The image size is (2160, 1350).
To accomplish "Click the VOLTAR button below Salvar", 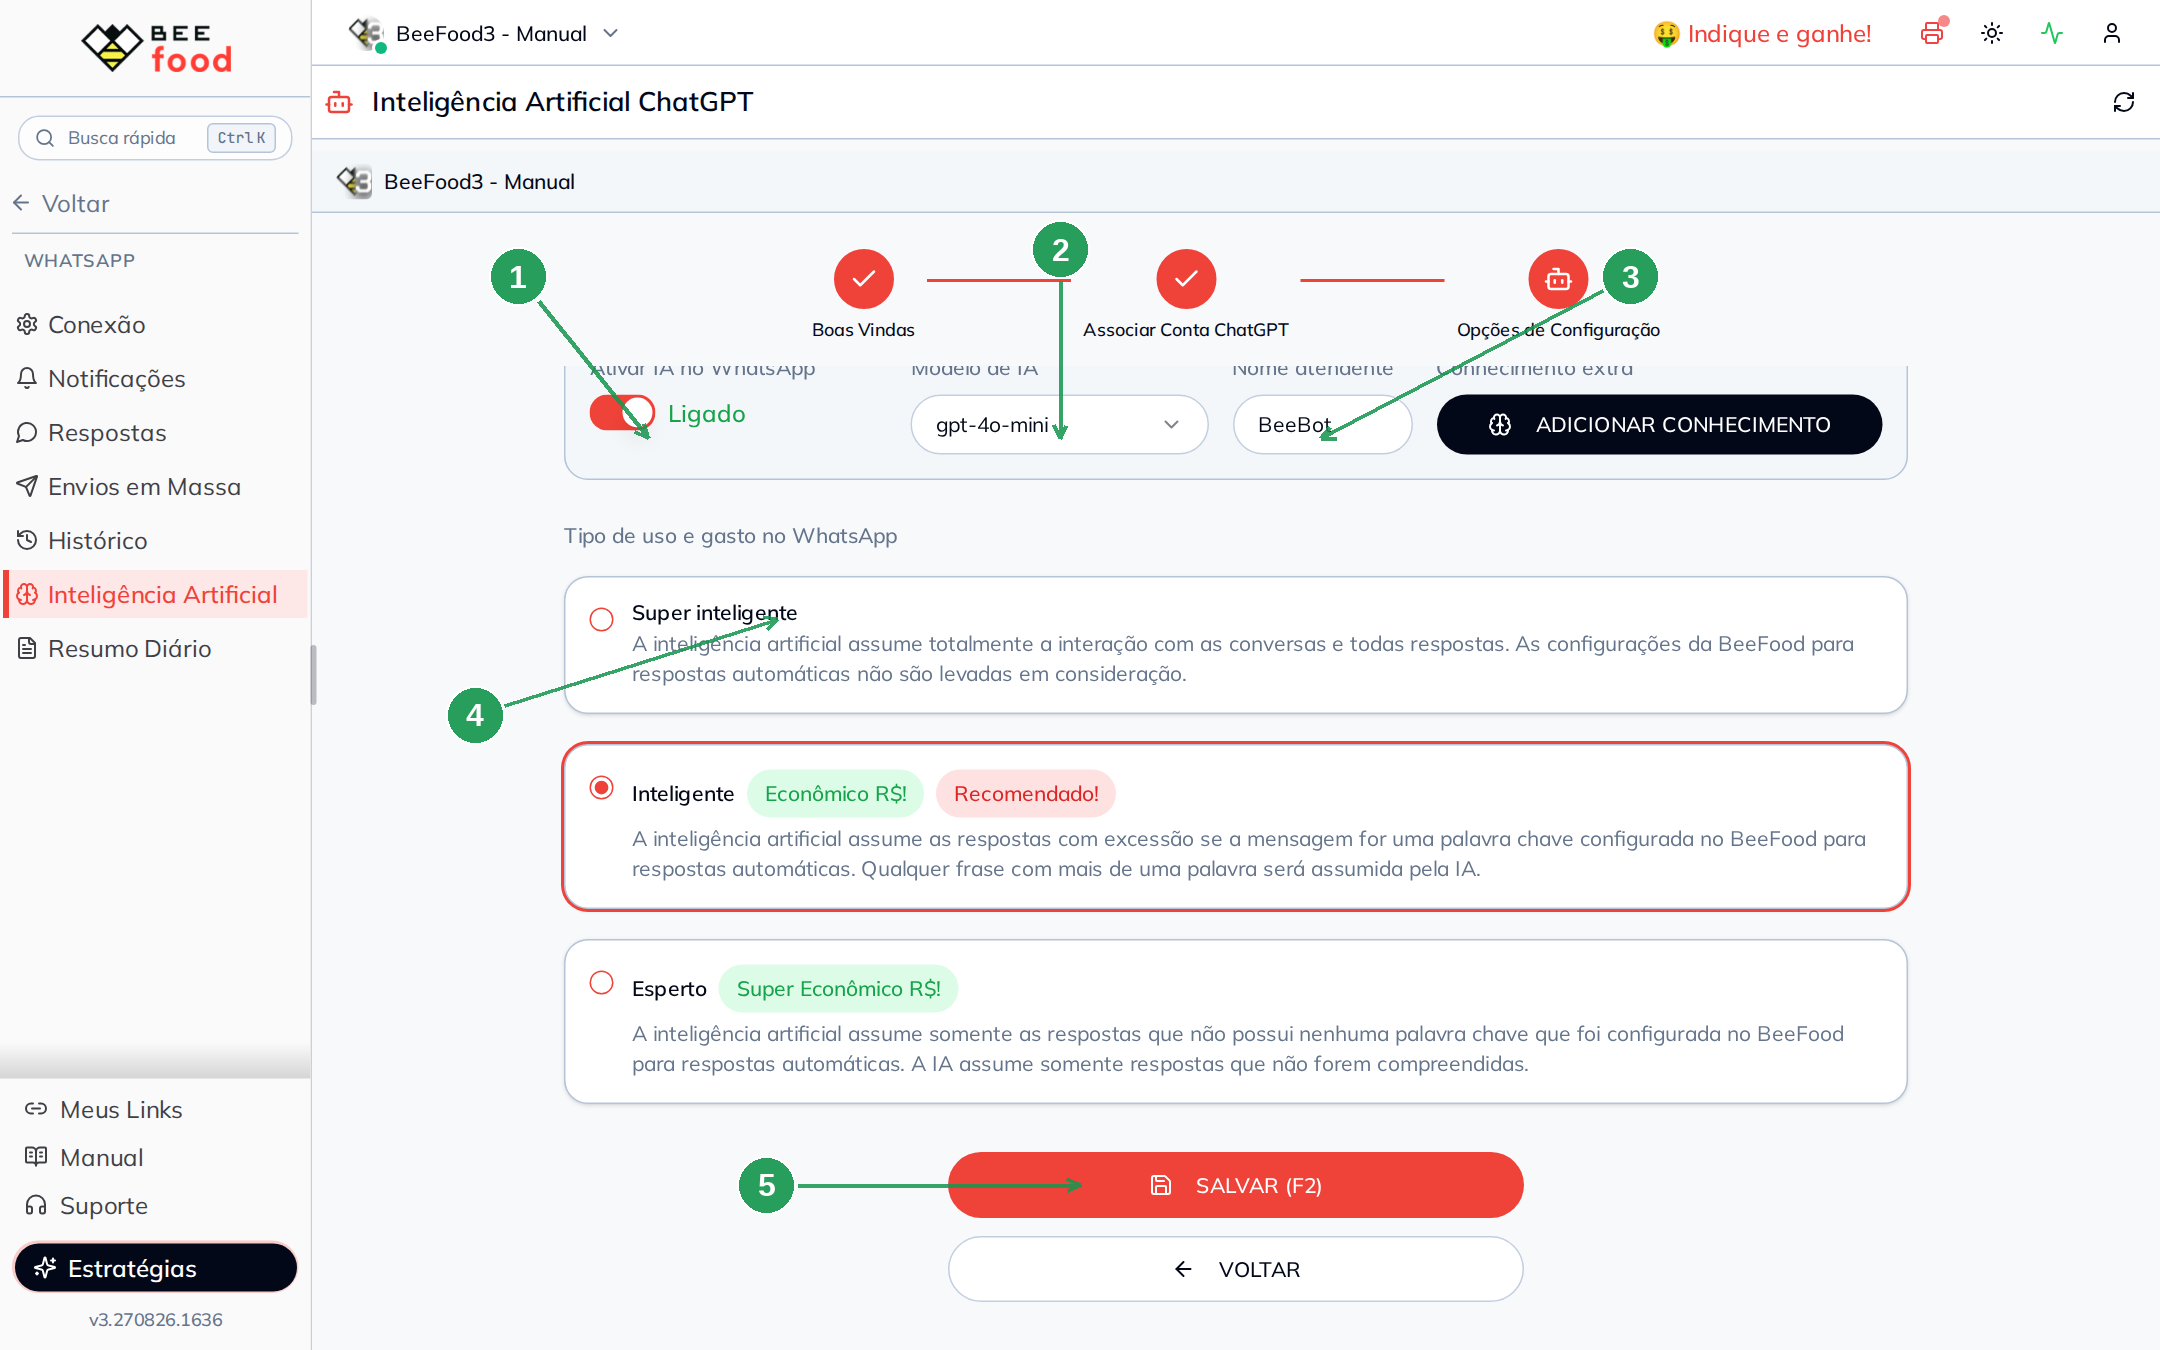I will coord(1235,1269).
